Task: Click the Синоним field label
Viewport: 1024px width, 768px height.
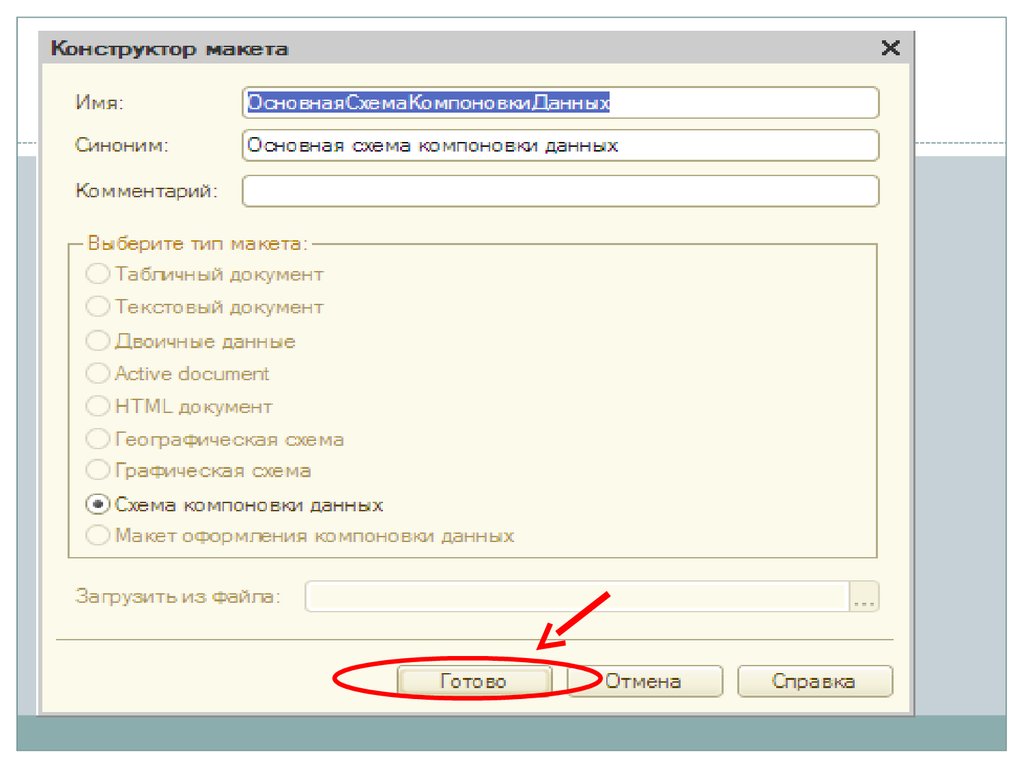Action: (121, 145)
